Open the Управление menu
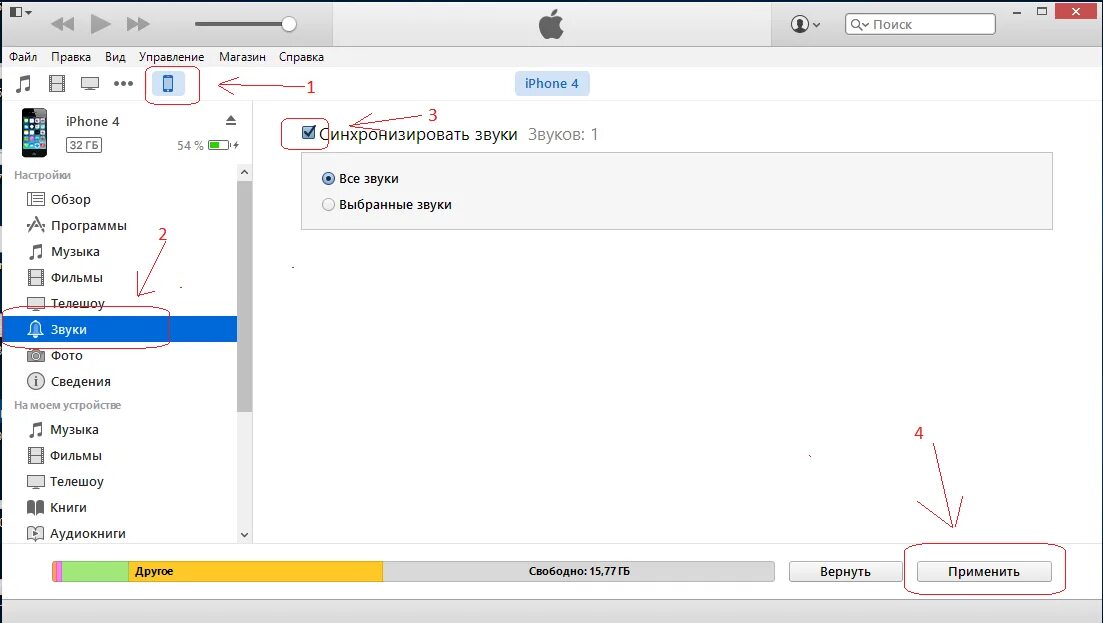 click(x=172, y=57)
